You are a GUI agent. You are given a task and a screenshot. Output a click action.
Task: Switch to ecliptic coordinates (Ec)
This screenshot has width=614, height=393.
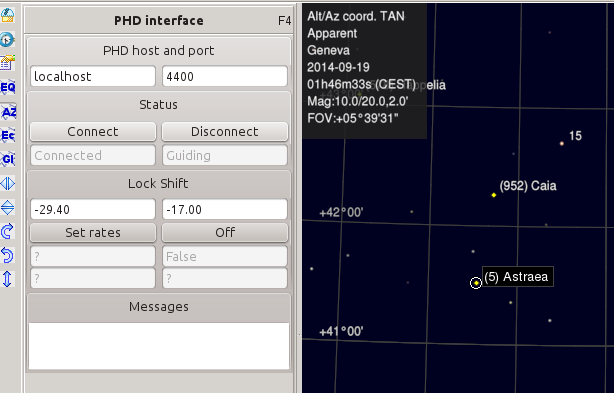click(7, 135)
